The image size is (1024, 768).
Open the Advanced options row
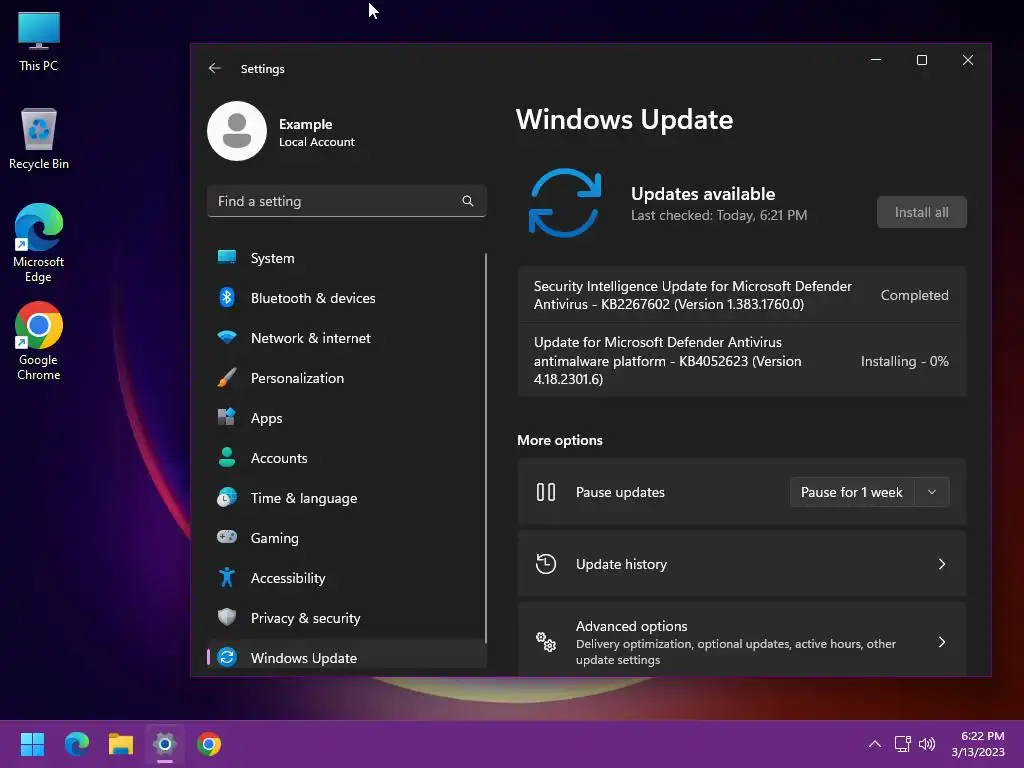click(741, 640)
